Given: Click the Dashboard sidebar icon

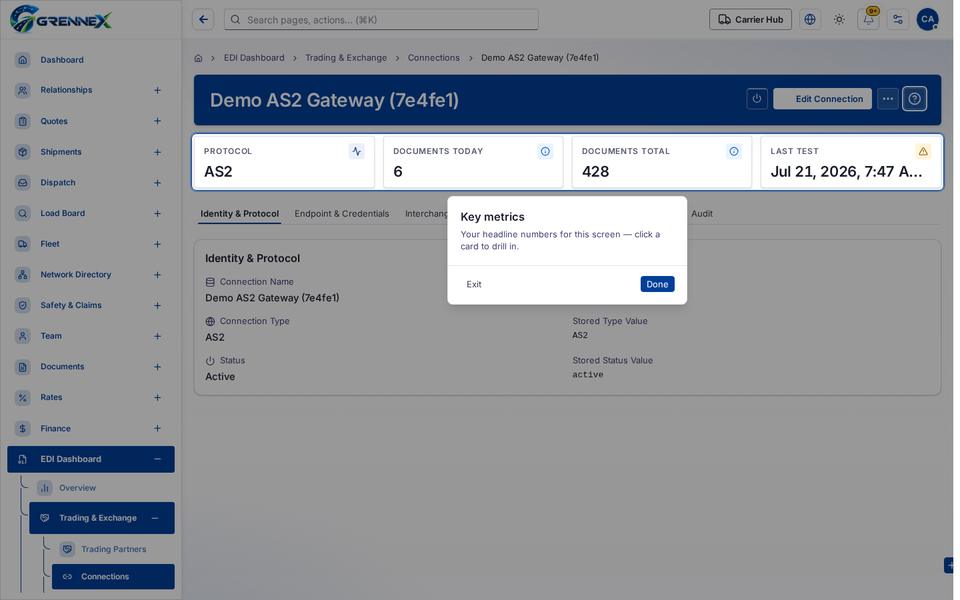Looking at the screenshot, I should coord(23,59).
